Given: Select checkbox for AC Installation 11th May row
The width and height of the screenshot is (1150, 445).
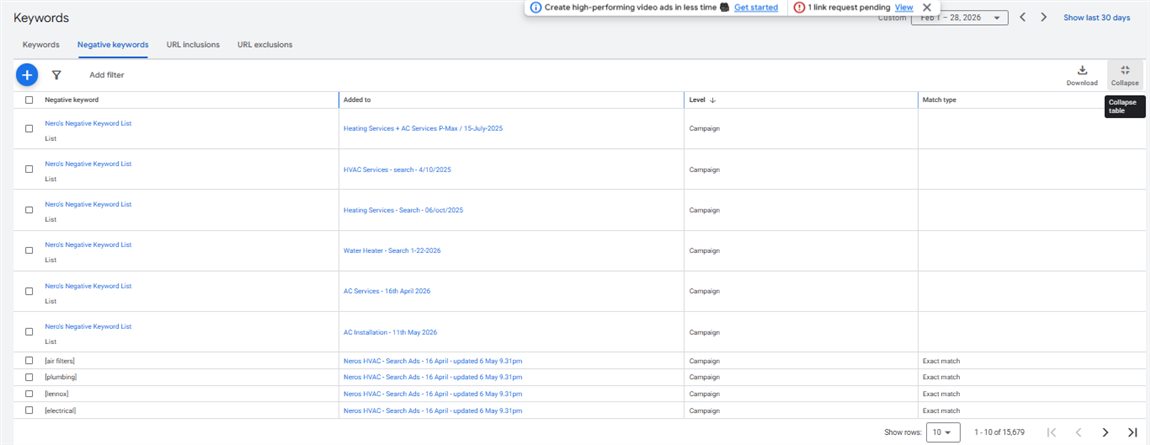Looking at the screenshot, I should tap(29, 332).
